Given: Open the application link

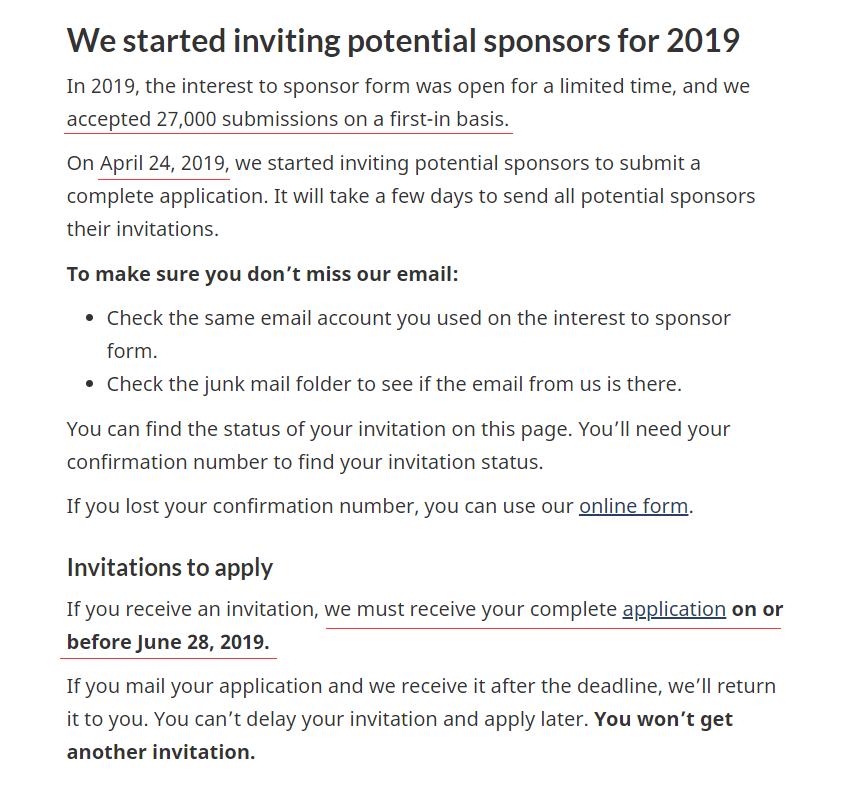Looking at the screenshot, I should (673, 609).
